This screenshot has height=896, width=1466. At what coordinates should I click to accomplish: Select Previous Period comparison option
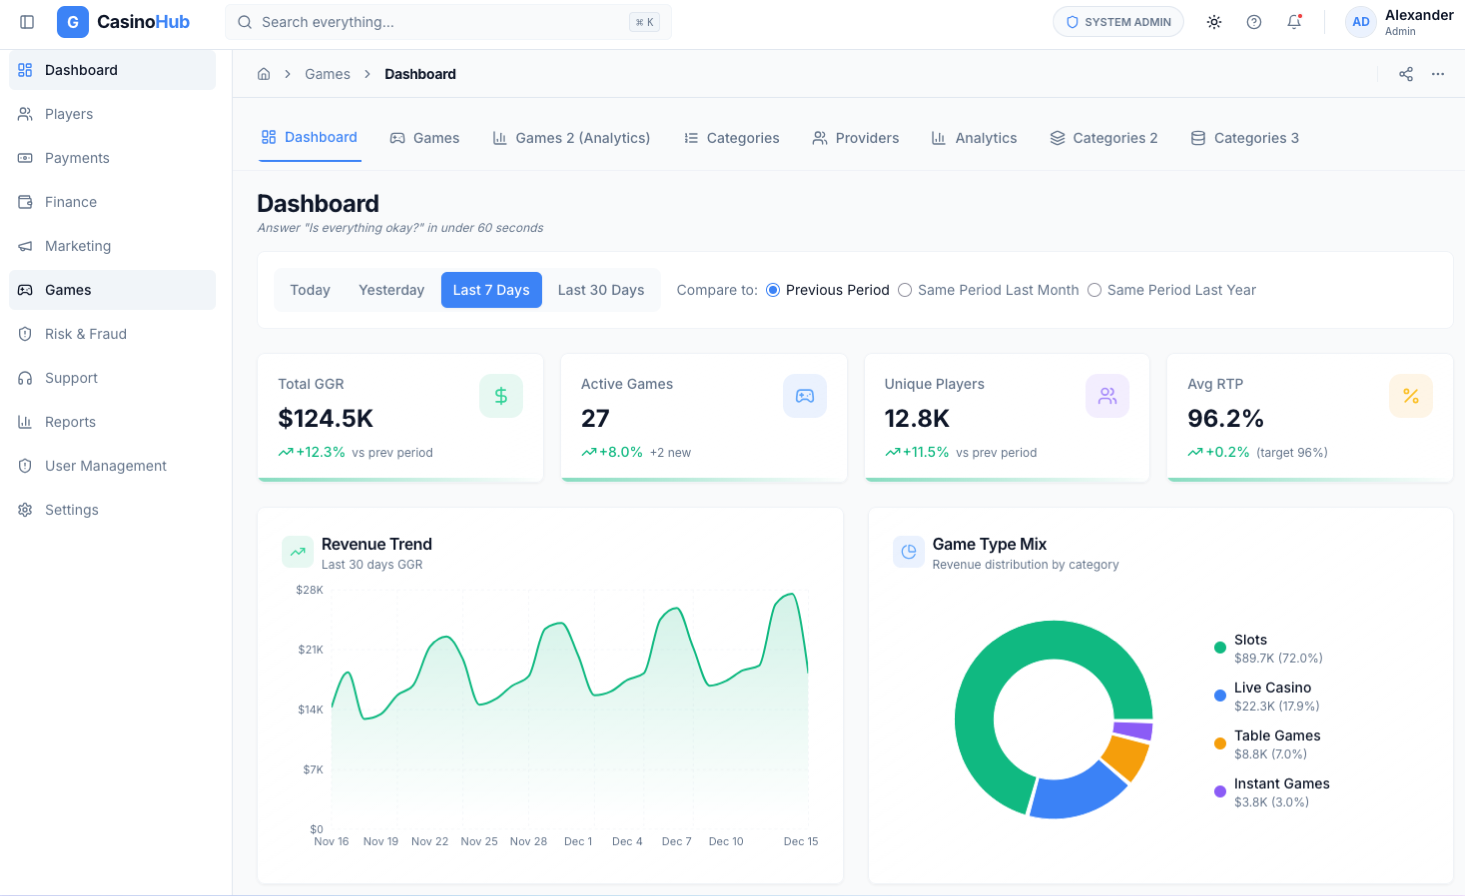[773, 290]
